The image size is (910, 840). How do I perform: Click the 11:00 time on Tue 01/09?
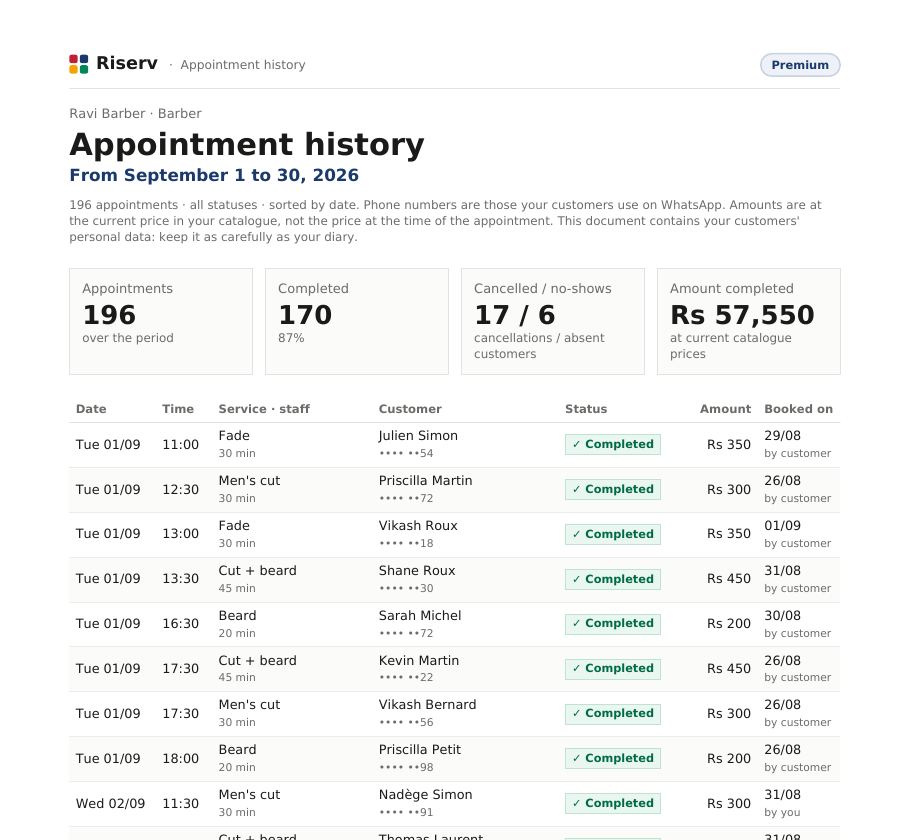pos(180,445)
